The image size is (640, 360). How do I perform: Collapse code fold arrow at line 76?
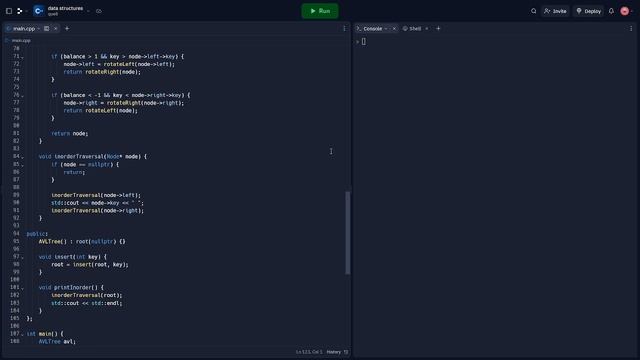click(x=22, y=96)
